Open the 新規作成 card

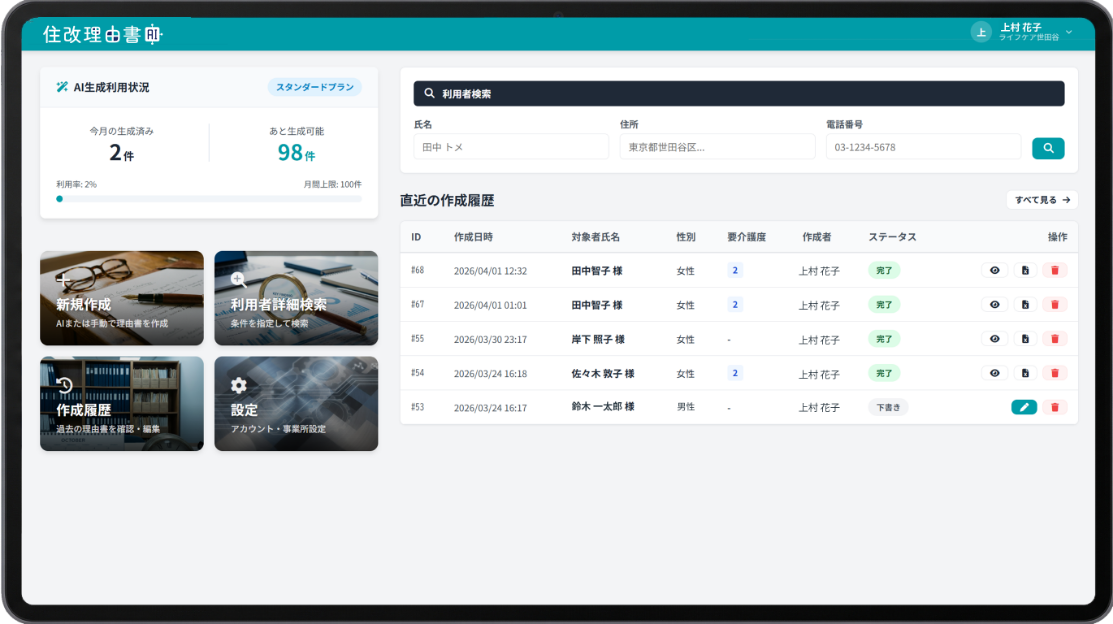tap(122, 298)
